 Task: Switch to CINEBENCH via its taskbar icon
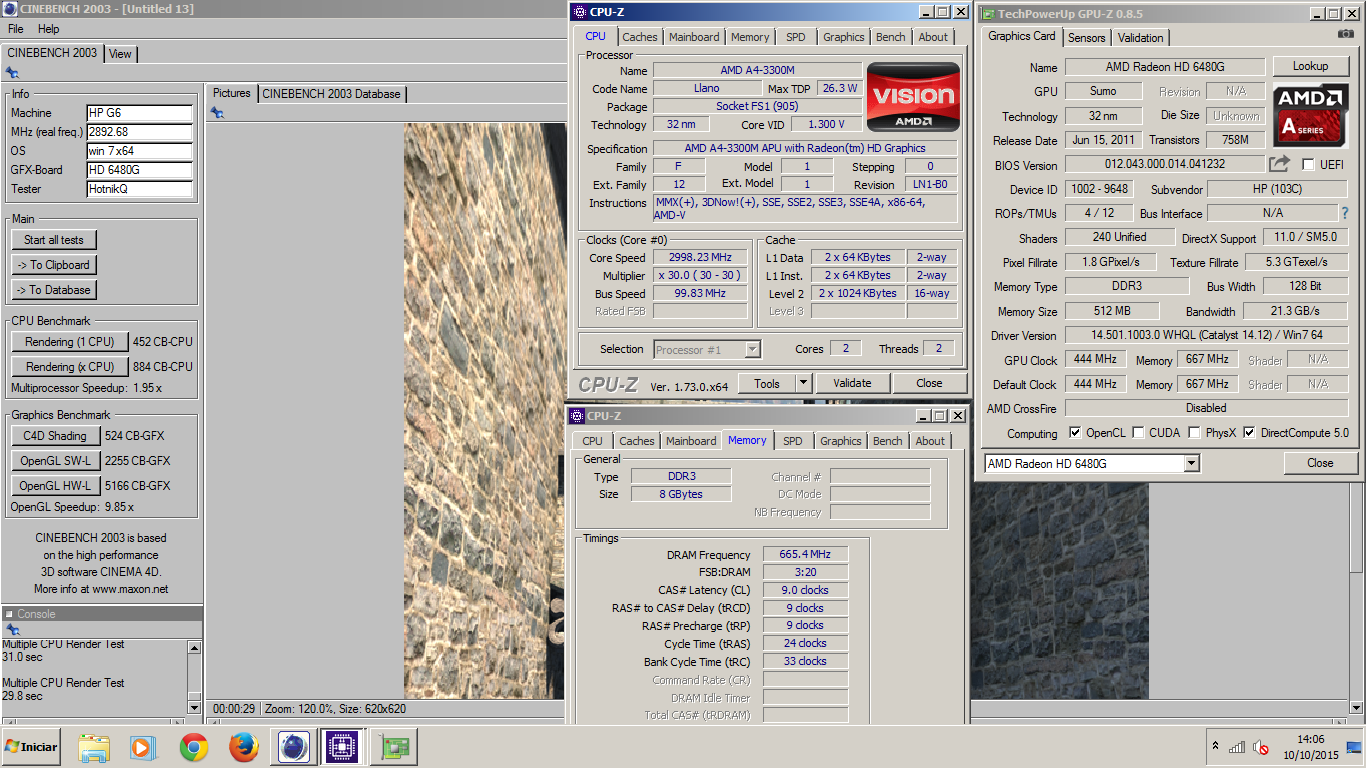coord(294,747)
